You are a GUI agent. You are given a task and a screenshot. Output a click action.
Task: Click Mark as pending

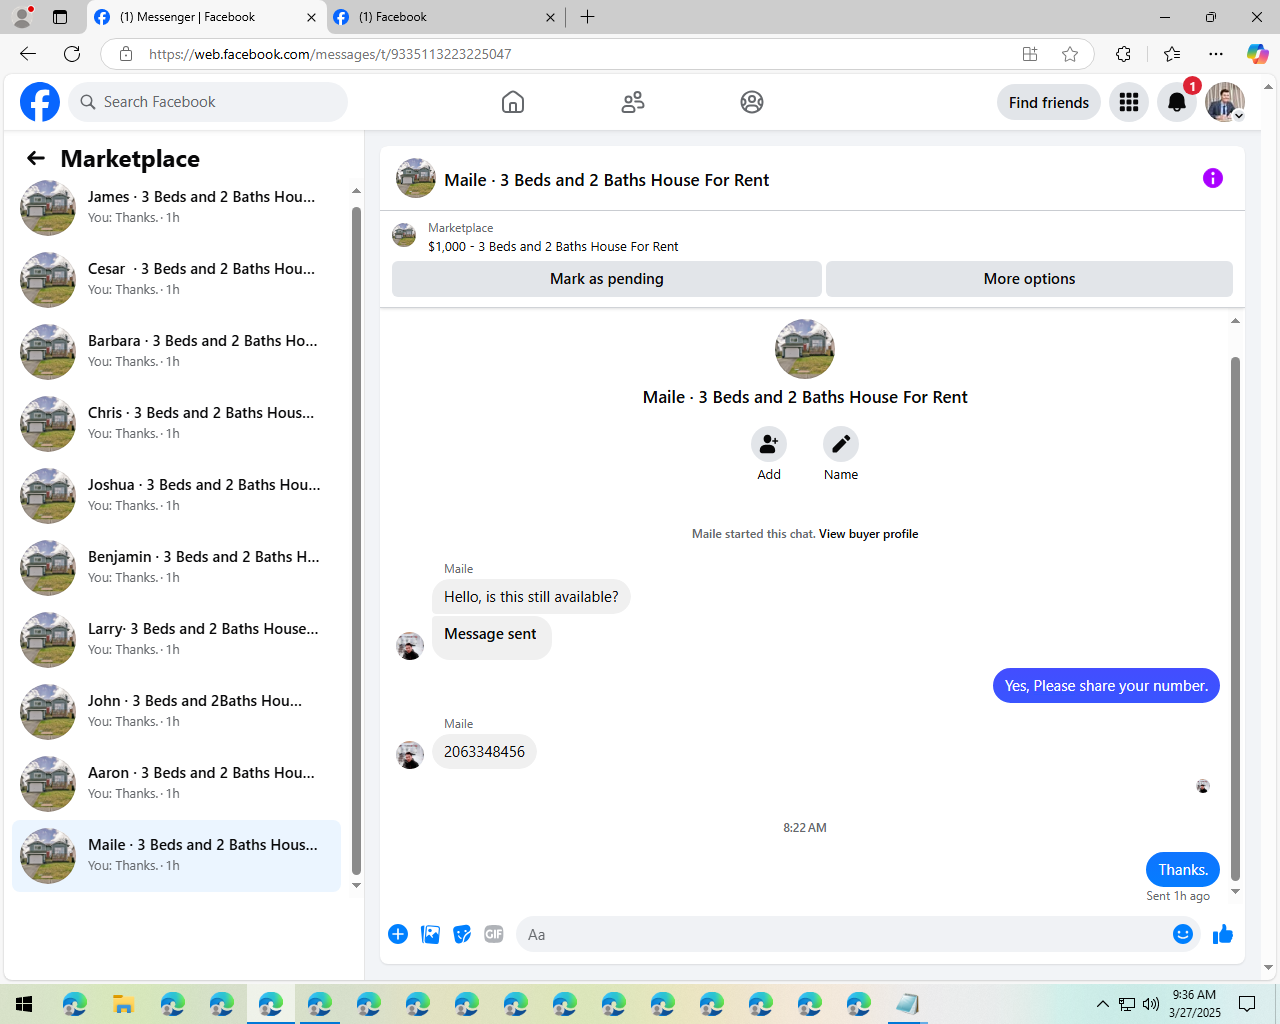(607, 279)
